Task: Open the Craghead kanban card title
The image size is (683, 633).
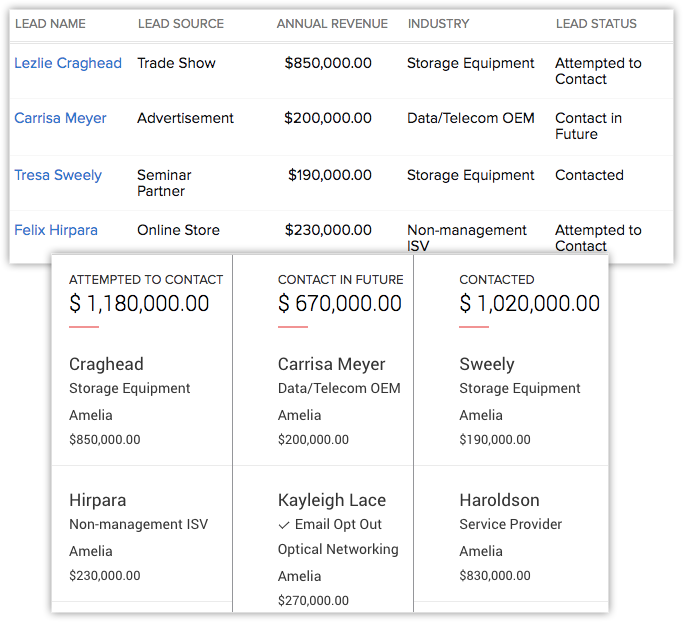Action: tap(106, 364)
